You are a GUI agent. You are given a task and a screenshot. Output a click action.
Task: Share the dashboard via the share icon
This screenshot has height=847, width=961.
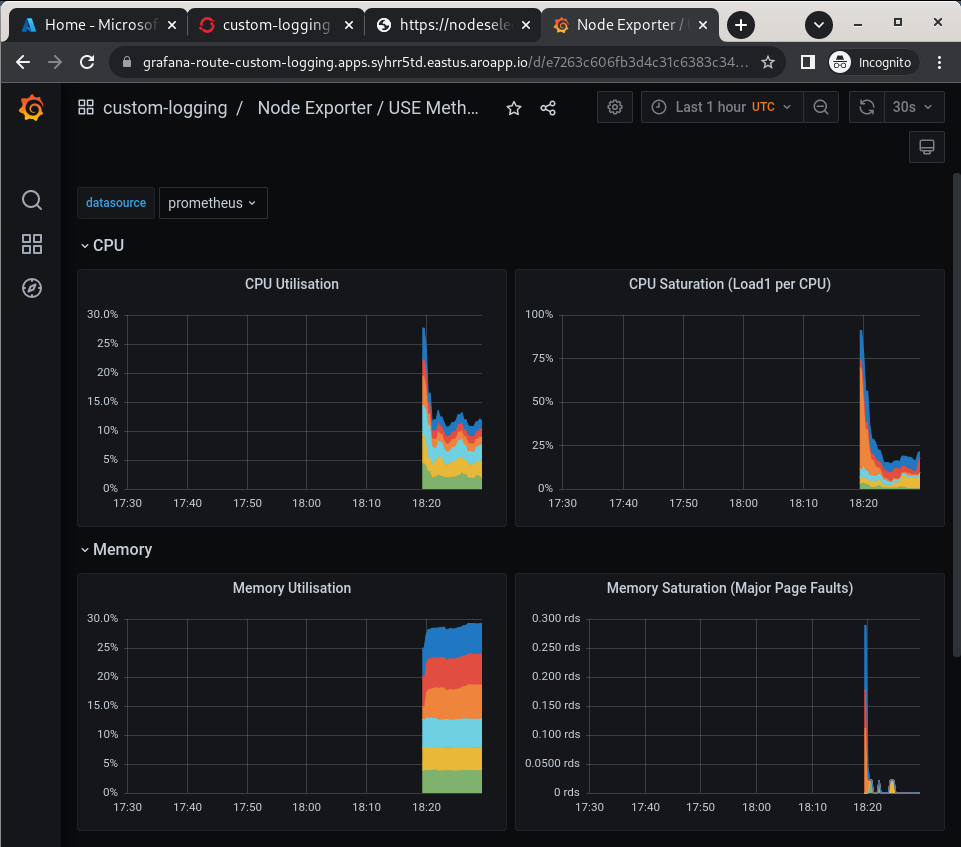[x=548, y=109]
